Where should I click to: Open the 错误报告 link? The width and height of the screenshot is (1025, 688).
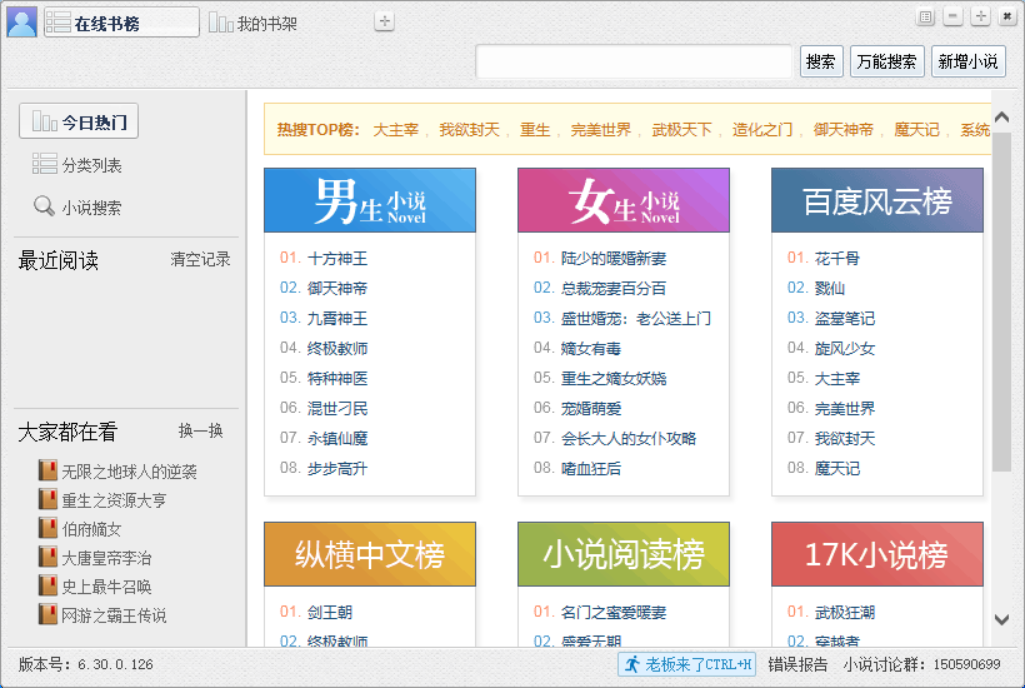click(x=797, y=664)
